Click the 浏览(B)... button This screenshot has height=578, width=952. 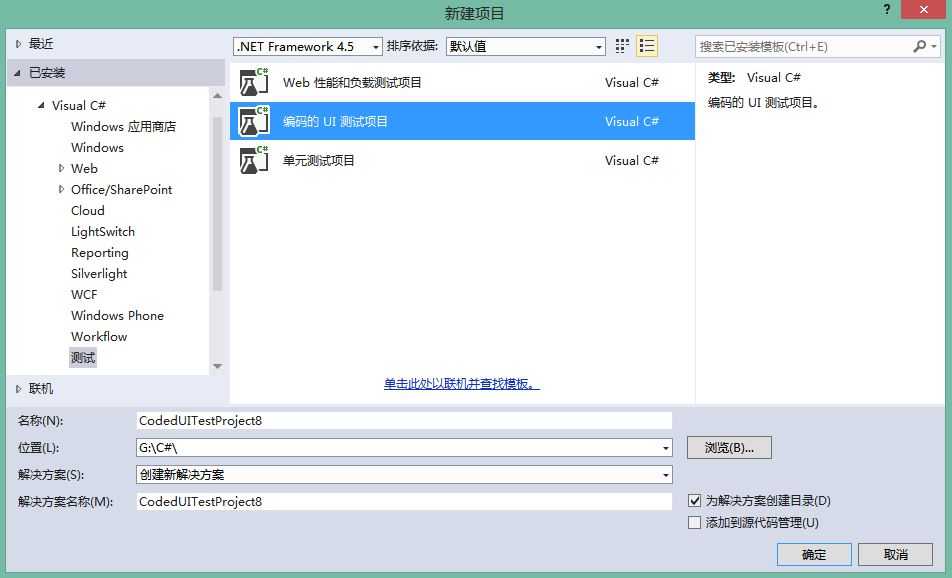point(729,447)
